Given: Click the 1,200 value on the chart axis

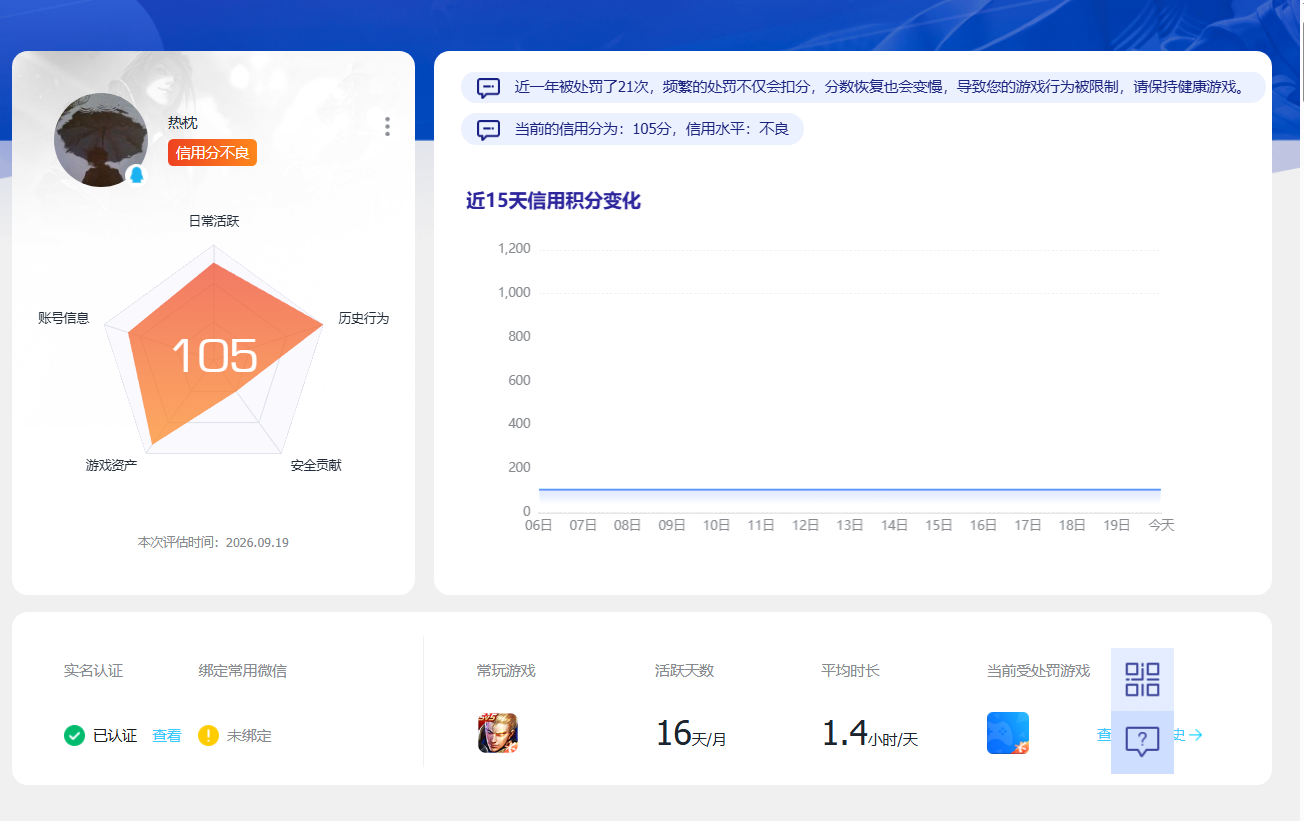Looking at the screenshot, I should tap(514, 249).
